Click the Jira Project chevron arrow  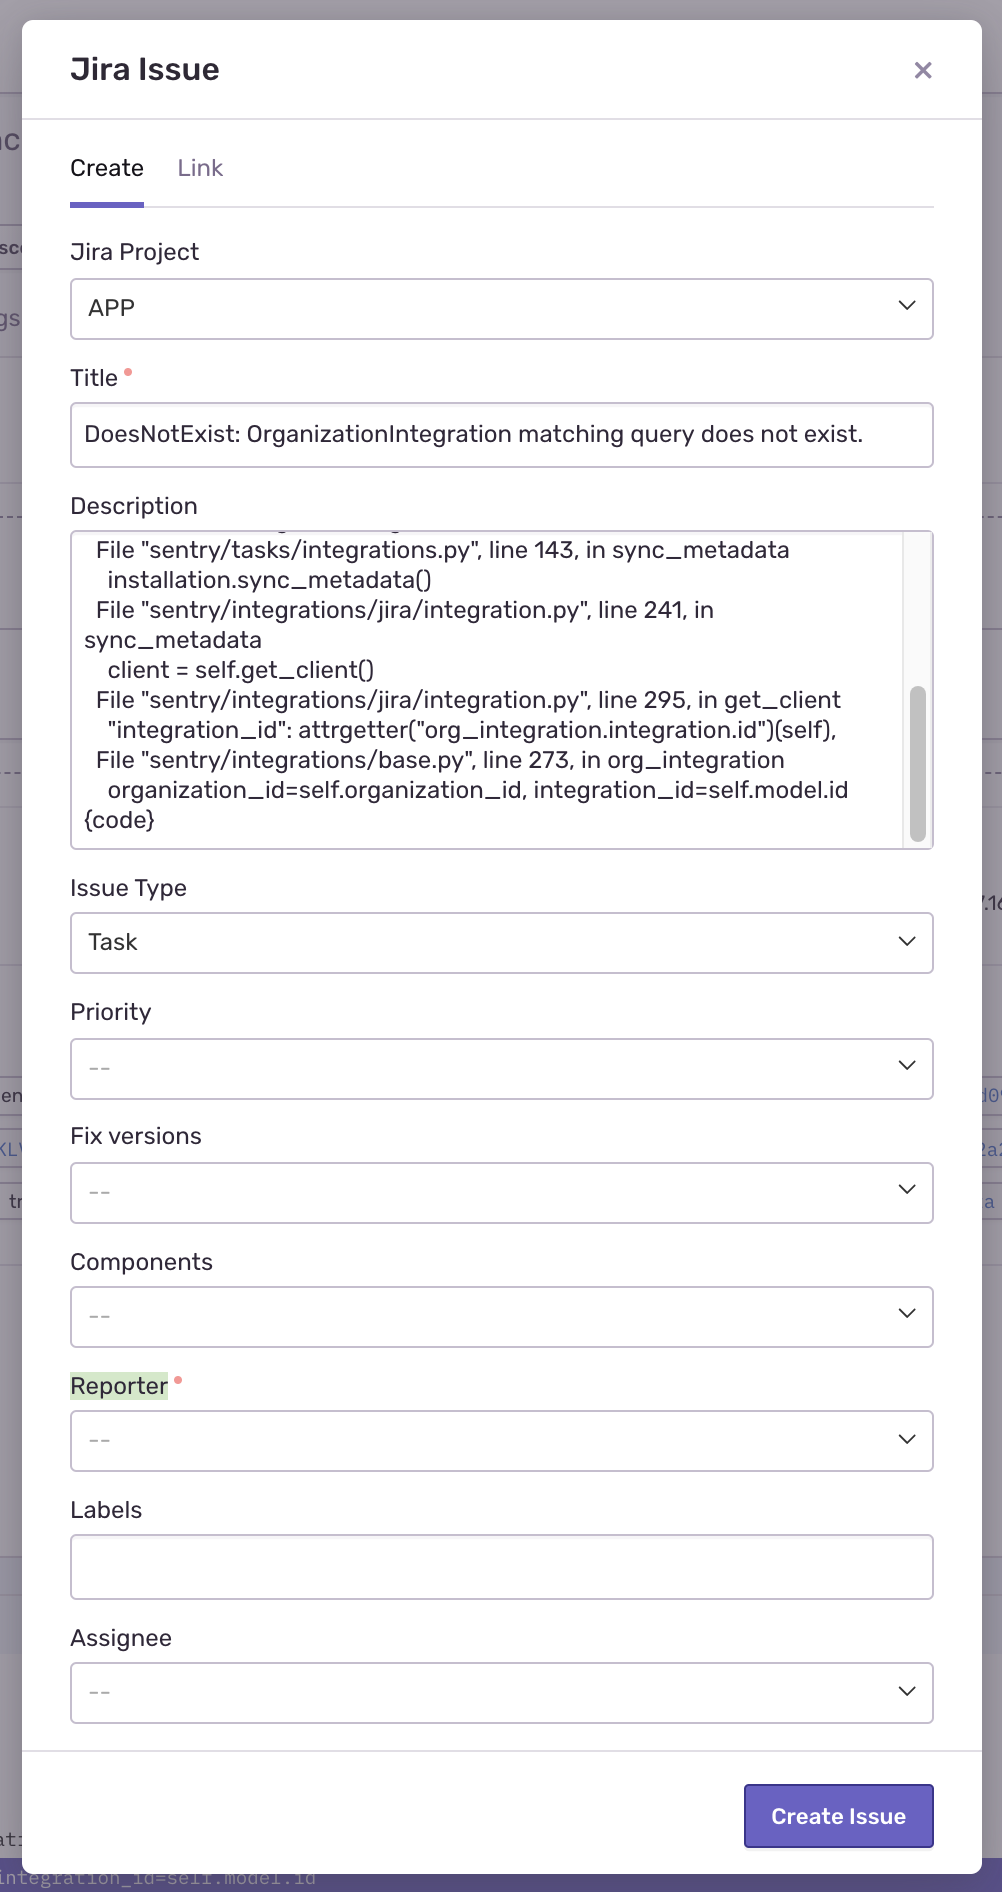tap(907, 306)
